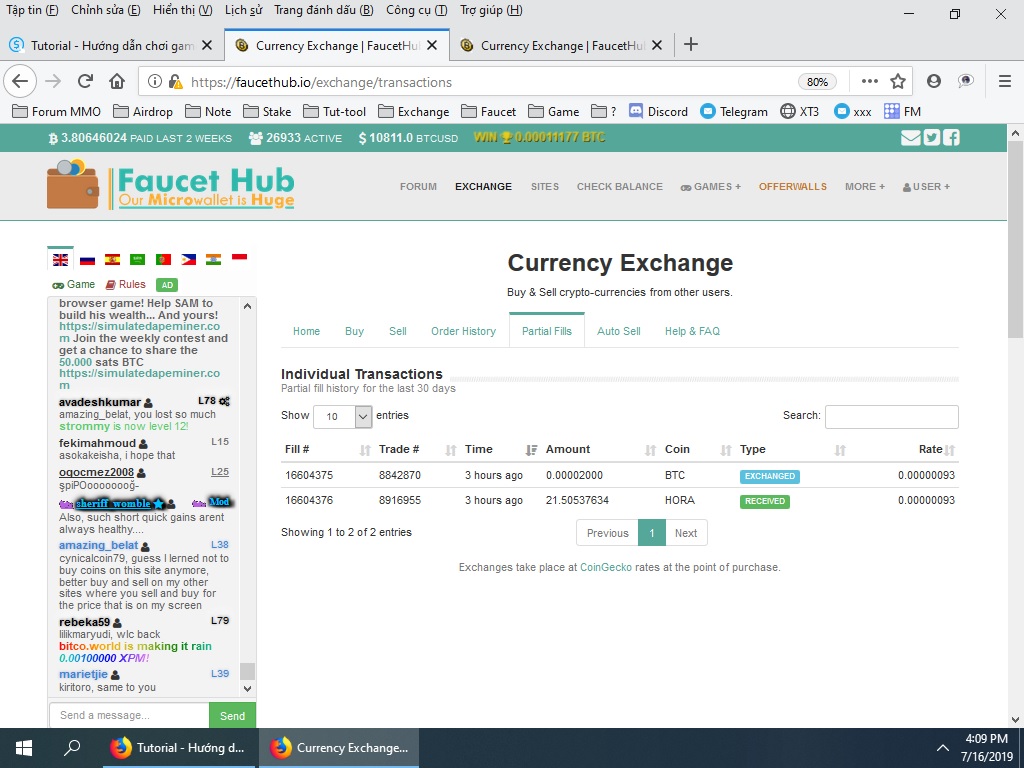Image resolution: width=1024 pixels, height=768 pixels.
Task: Click the chat scroll down arrow
Action: coord(248,688)
